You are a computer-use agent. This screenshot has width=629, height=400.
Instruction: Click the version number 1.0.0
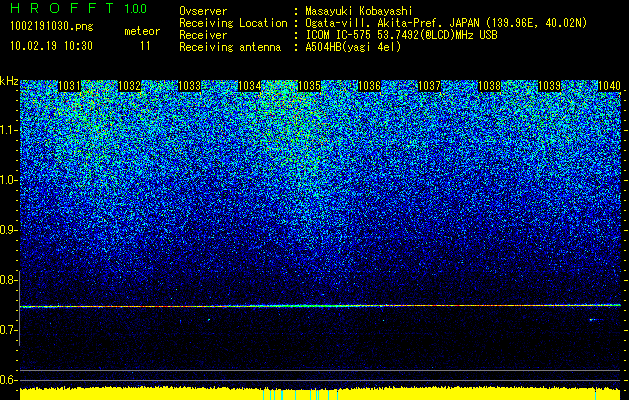pos(135,8)
